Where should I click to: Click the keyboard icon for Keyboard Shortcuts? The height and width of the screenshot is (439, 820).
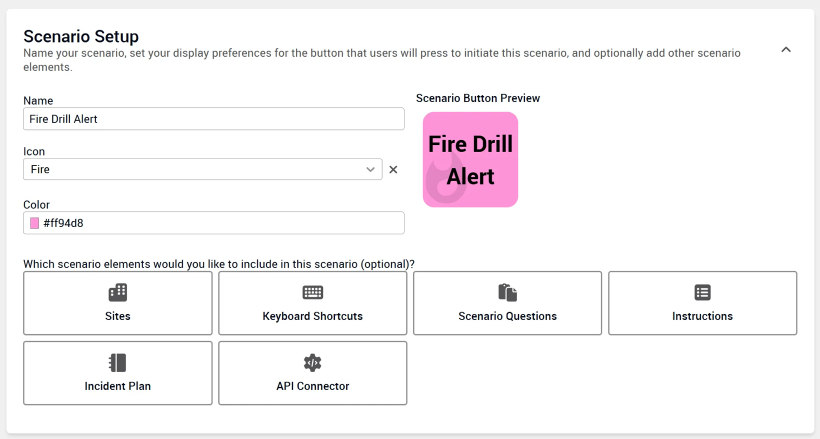pyautogui.click(x=313, y=292)
